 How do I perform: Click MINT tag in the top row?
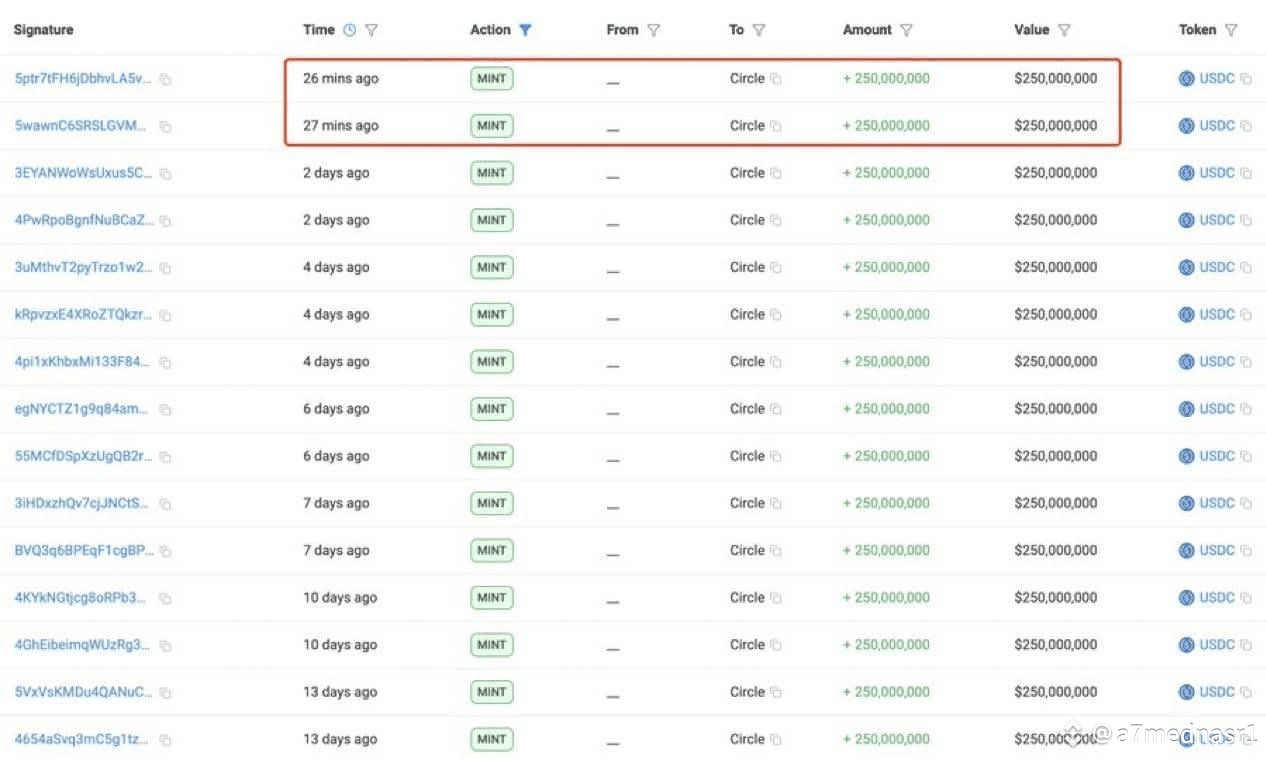[491, 78]
